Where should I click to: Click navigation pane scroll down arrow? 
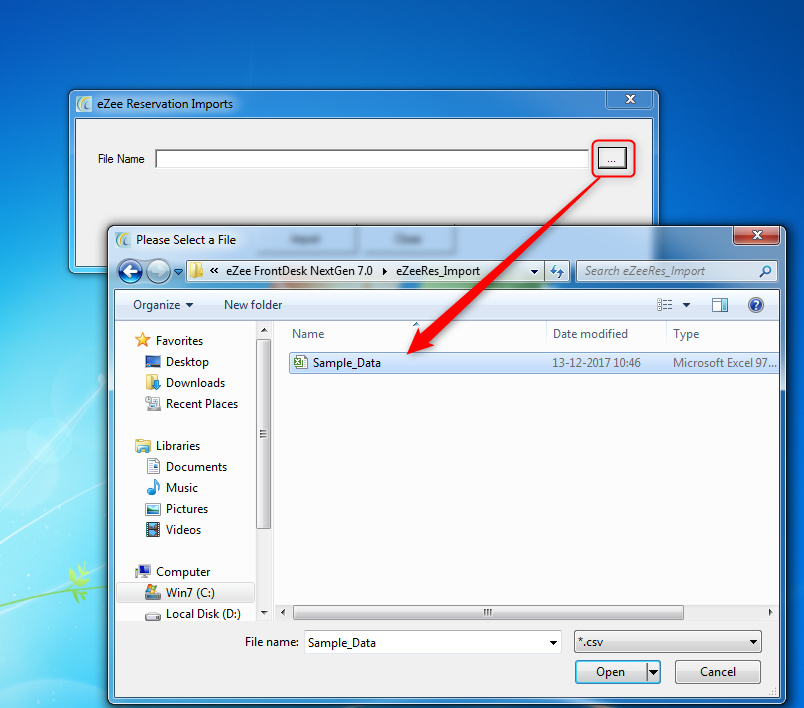coord(264,613)
